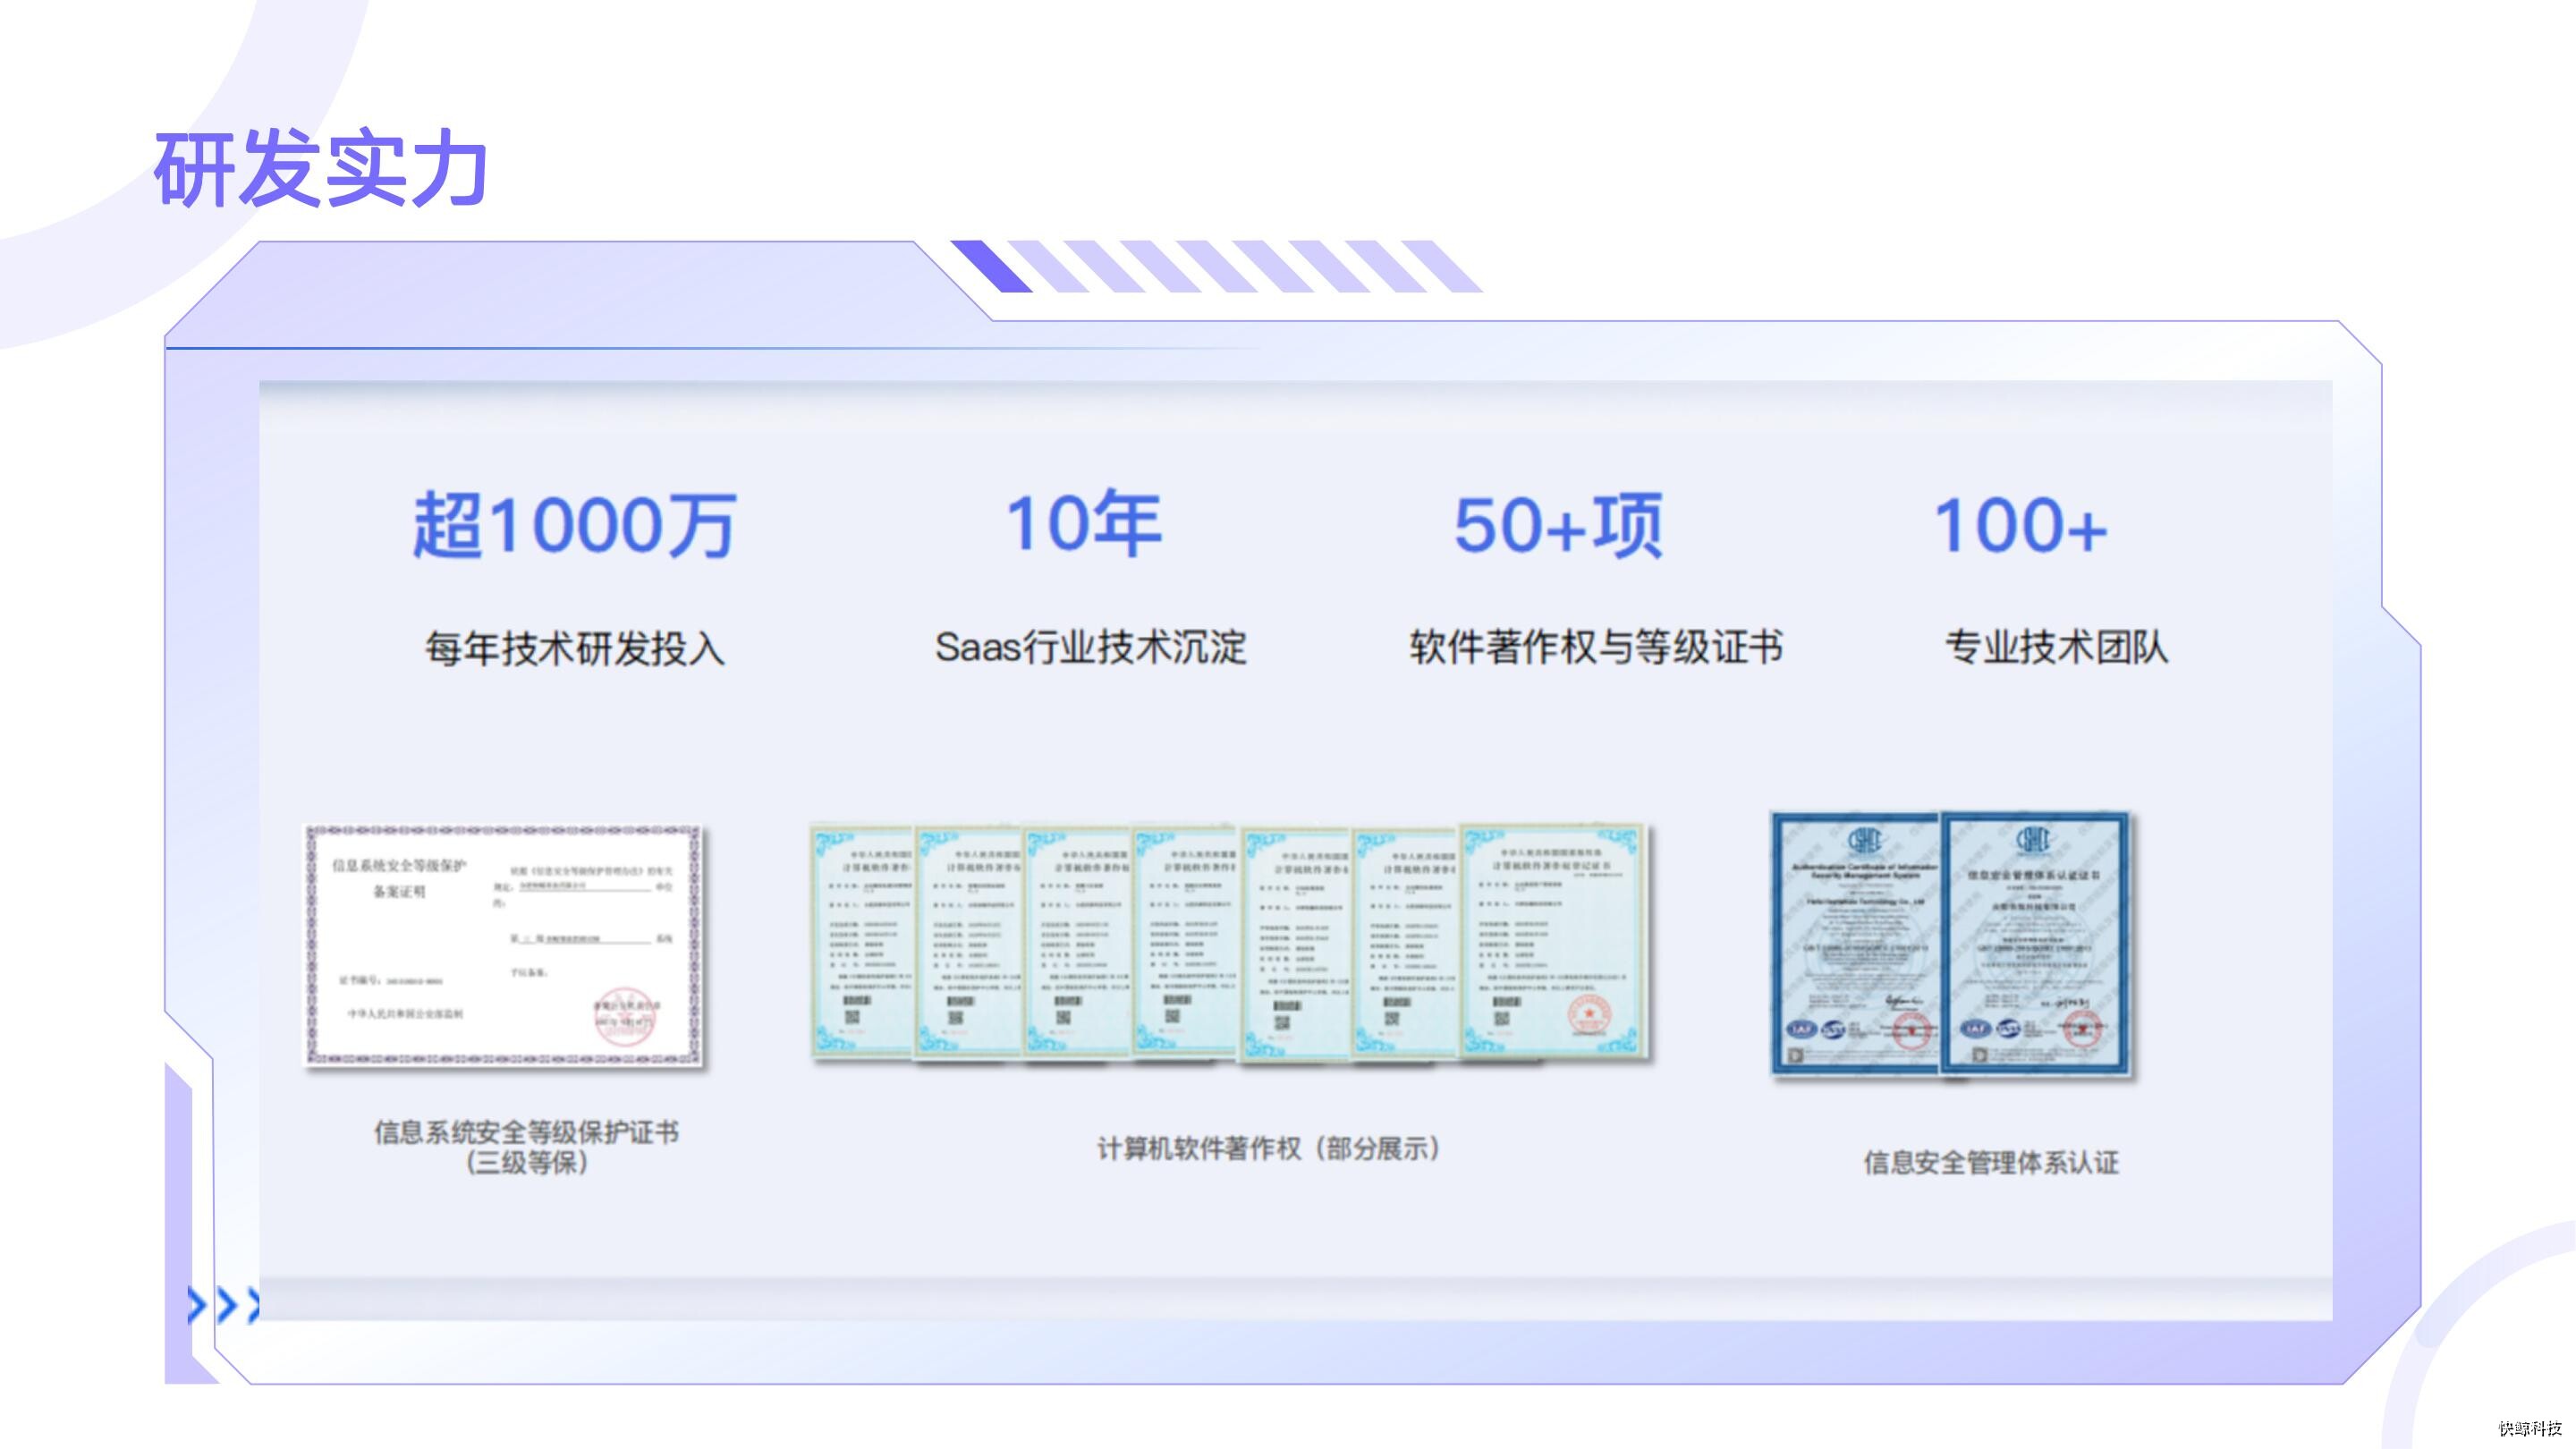Select the 50+项 statistic

click(x=1558, y=525)
